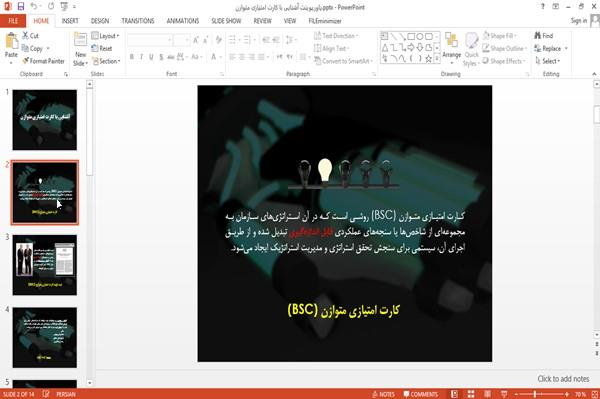The height and width of the screenshot is (399, 600).
Task: Click to add notes area
Action: [x=563, y=378]
